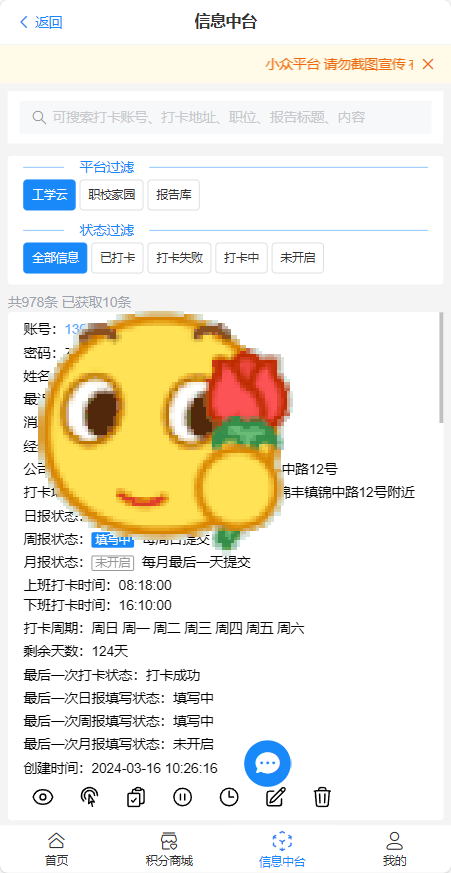Filter by 打卡失败 status

[x=179, y=258]
